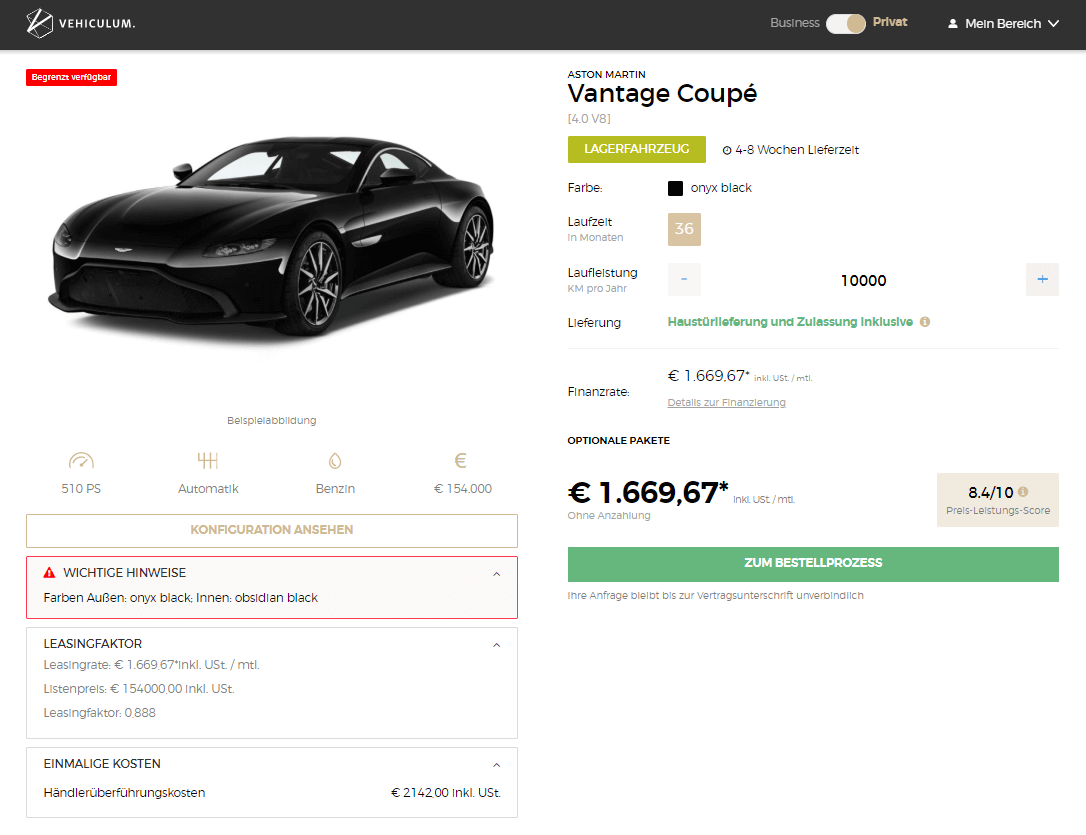Screen dimensions: 1086x835
Task: Click the 510 PS label
Action: (x=81, y=489)
